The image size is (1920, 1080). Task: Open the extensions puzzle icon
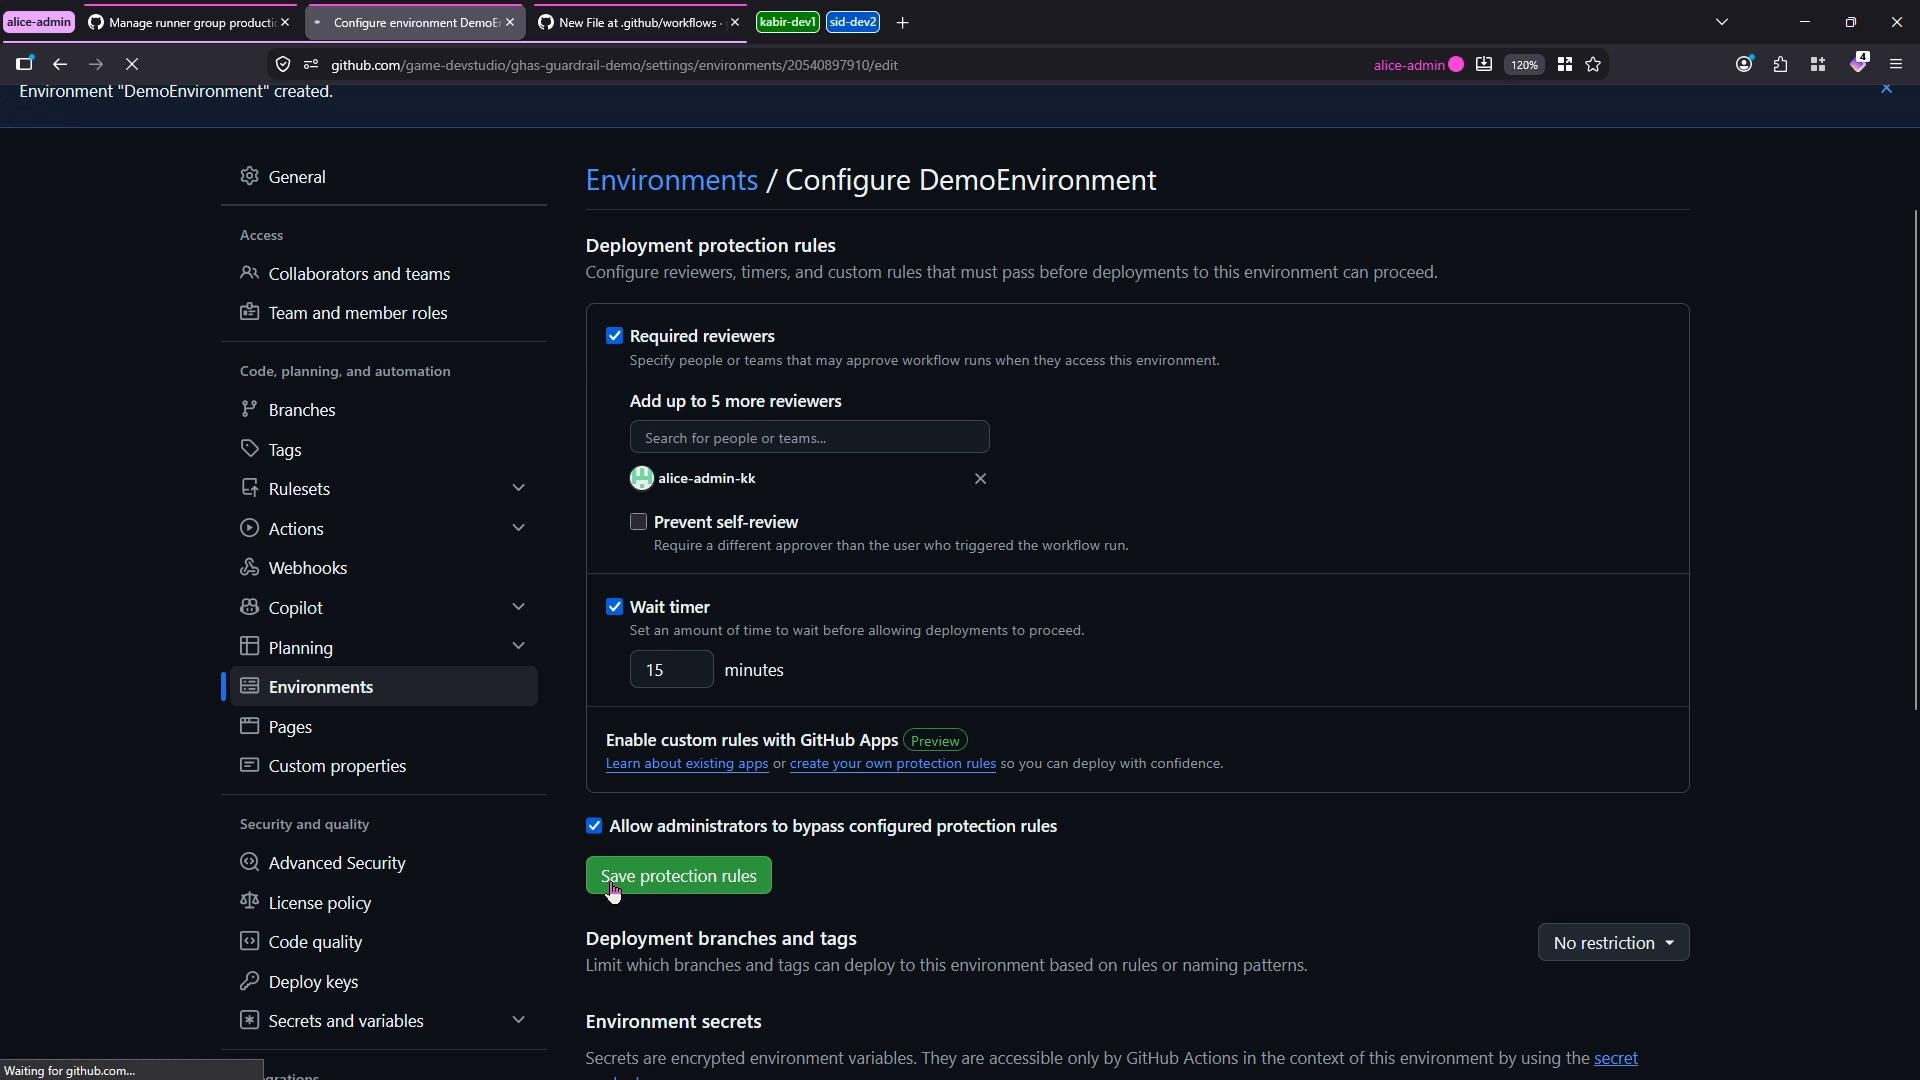click(x=1781, y=65)
